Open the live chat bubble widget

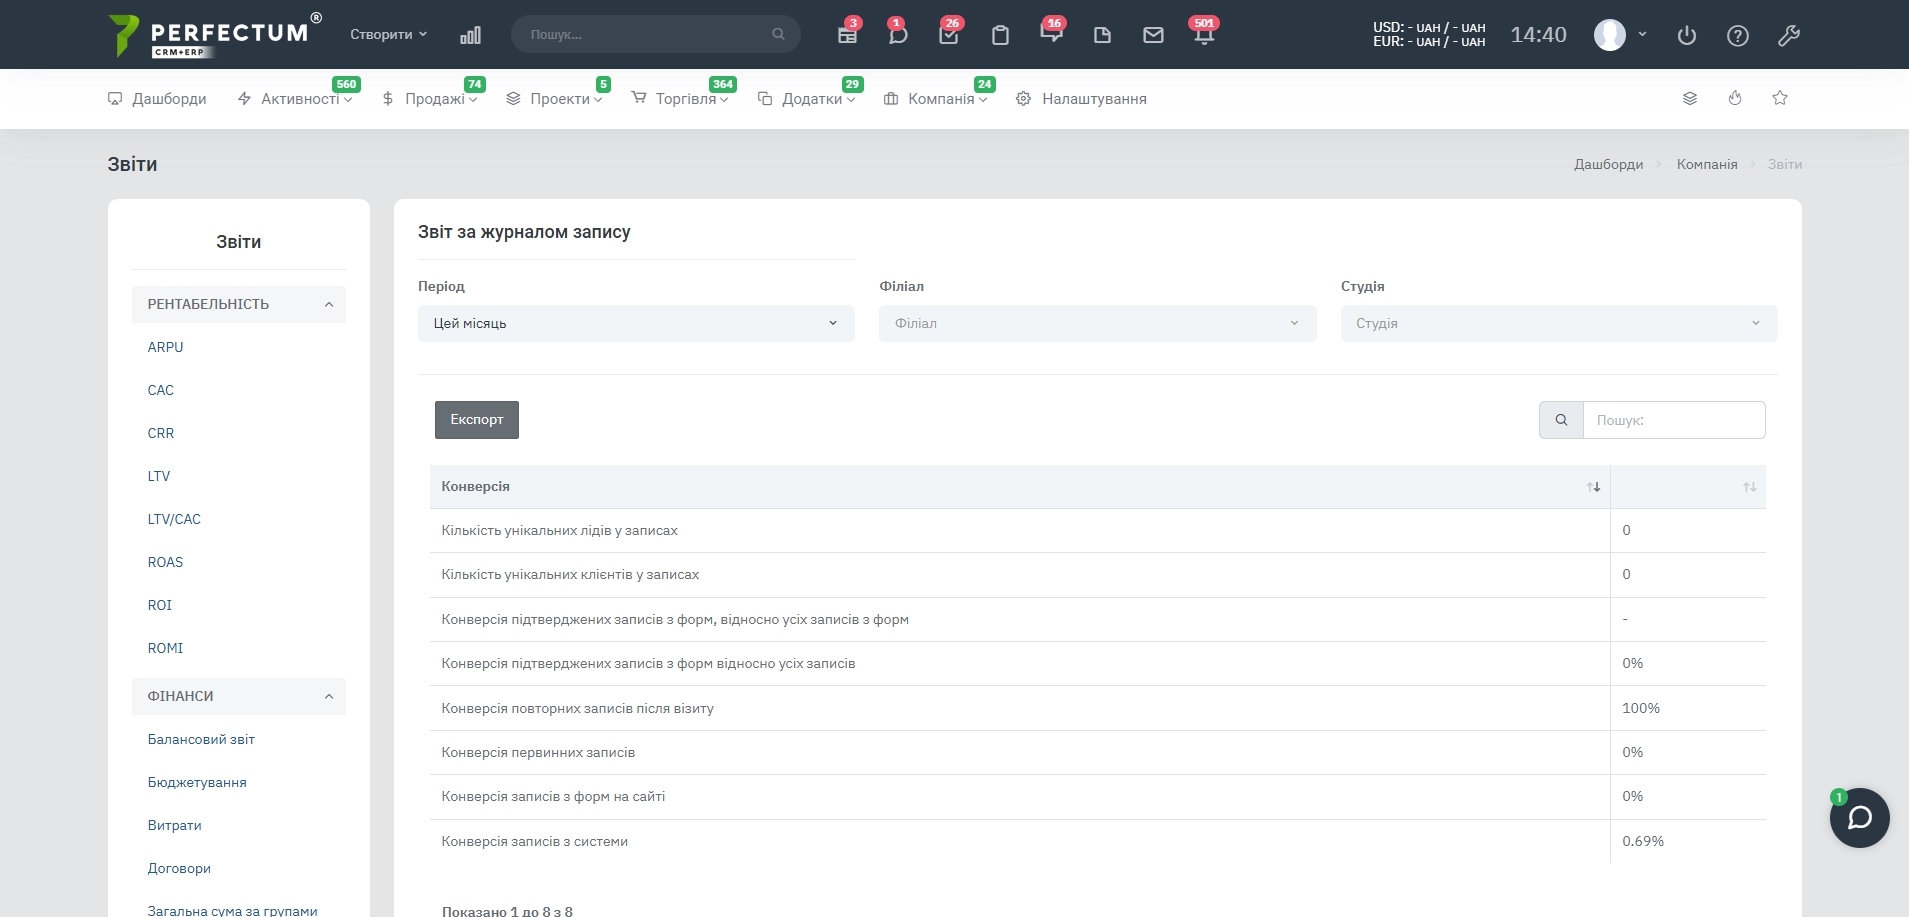click(1859, 818)
